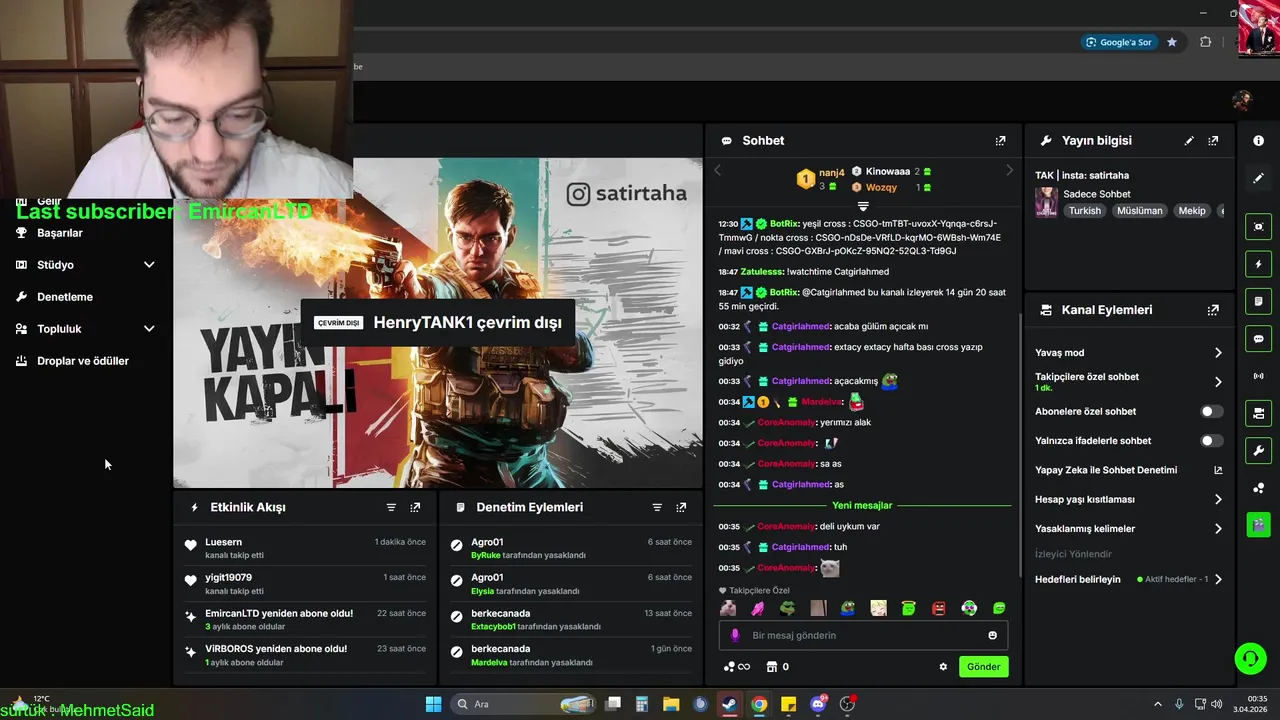The width and height of the screenshot is (1280, 720).
Task: Open OBS Studio from the taskbar
Action: tap(848, 704)
